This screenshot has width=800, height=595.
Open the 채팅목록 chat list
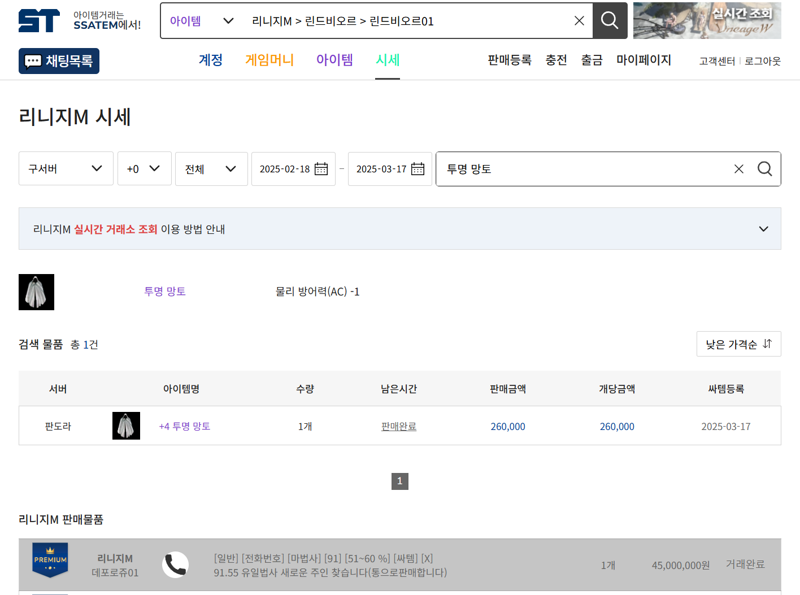59,61
